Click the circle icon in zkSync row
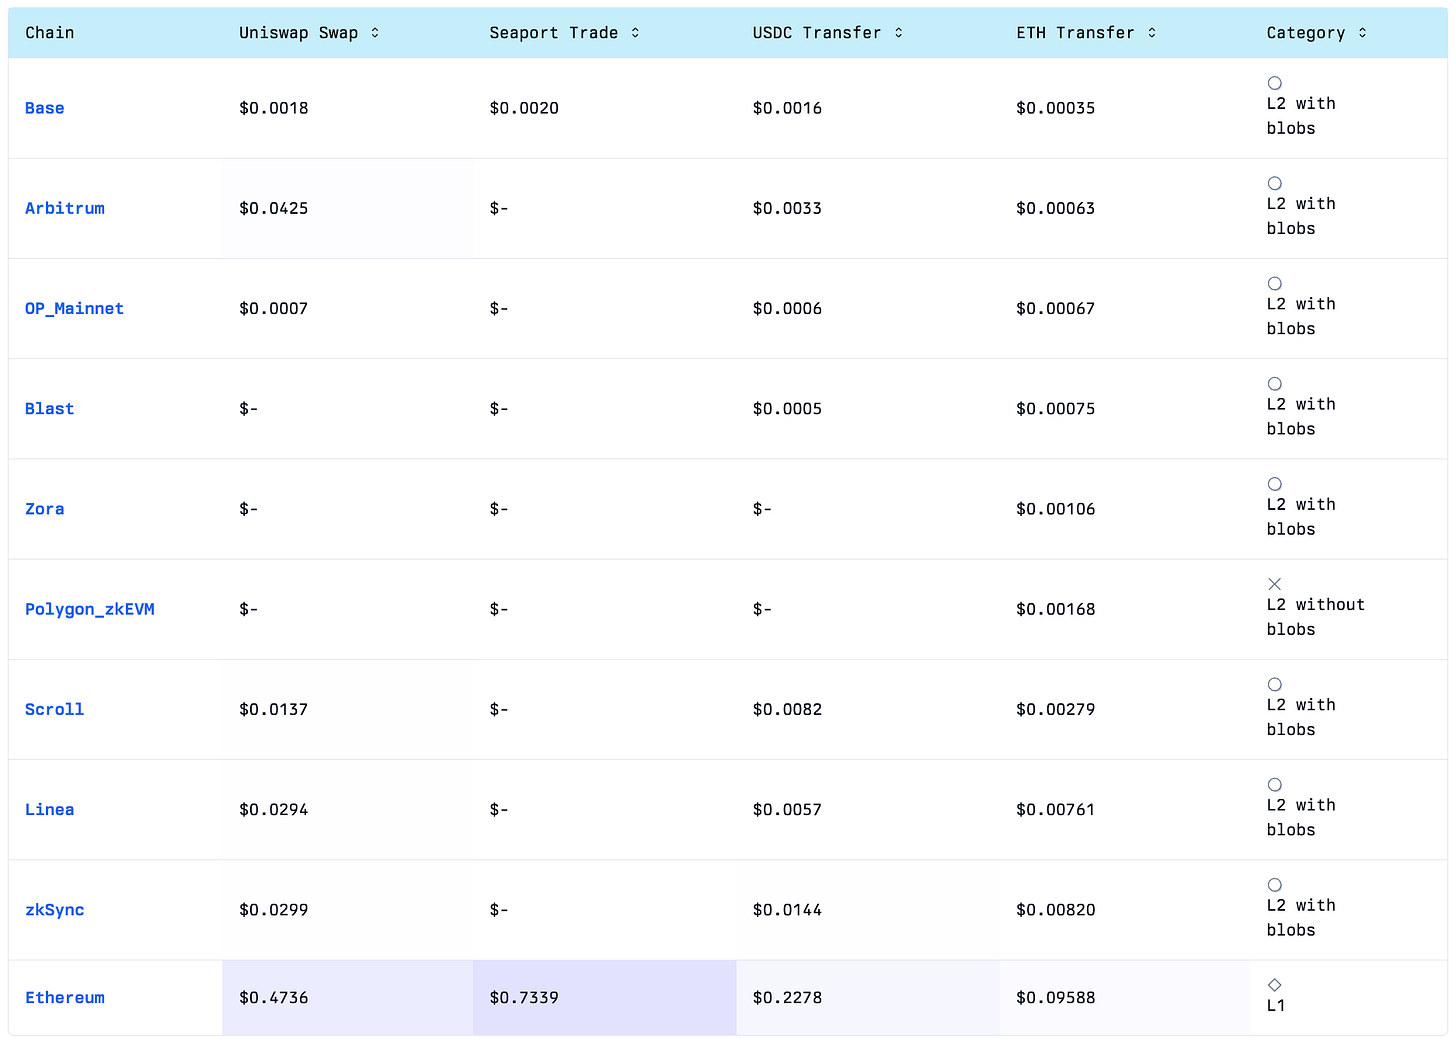Image resolution: width=1456 pixels, height=1046 pixels. coord(1275,885)
